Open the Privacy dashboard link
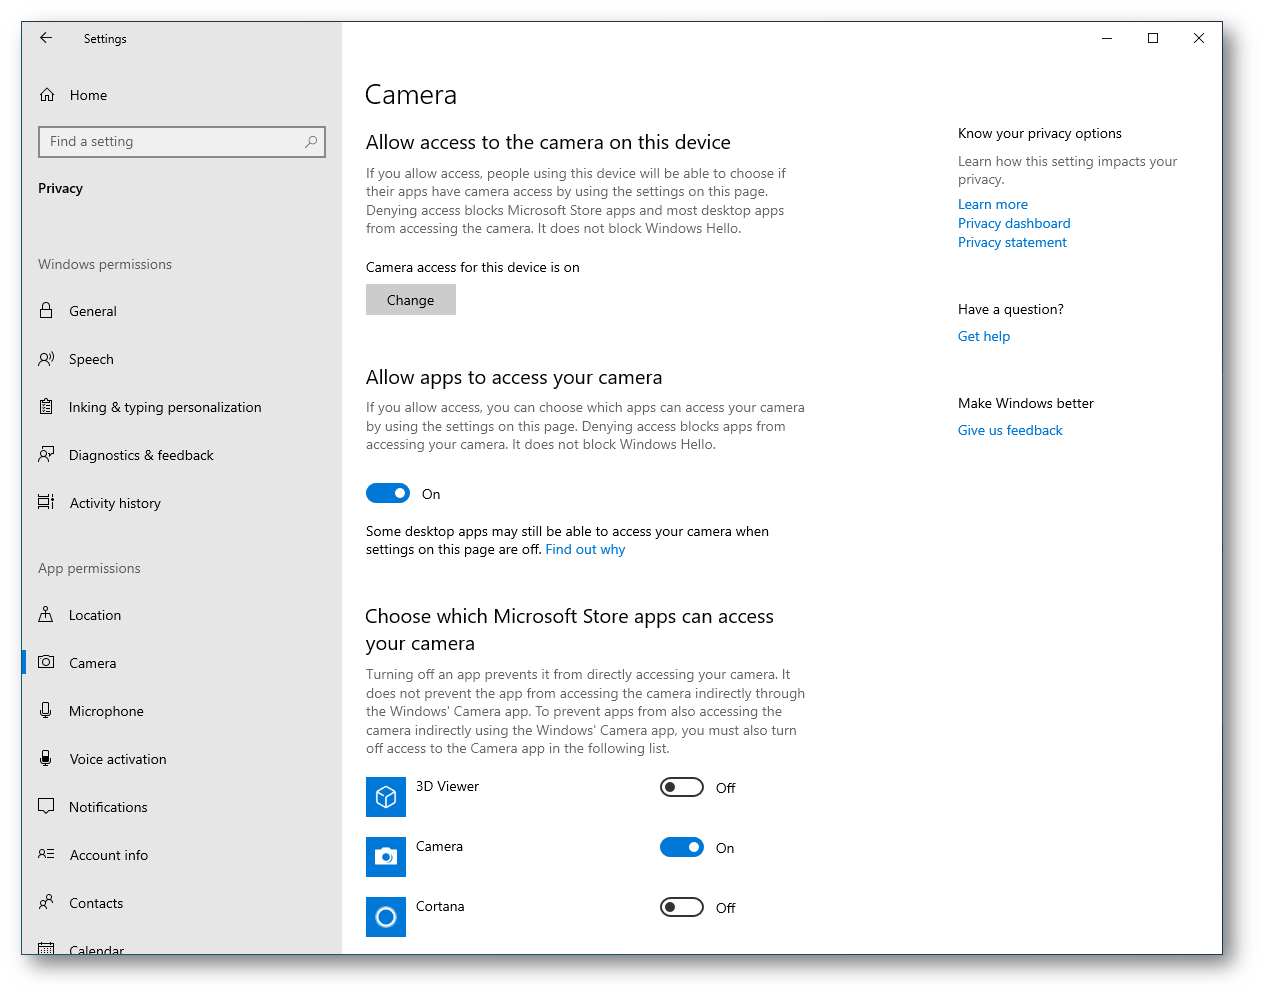The image size is (1265, 997). (1014, 223)
